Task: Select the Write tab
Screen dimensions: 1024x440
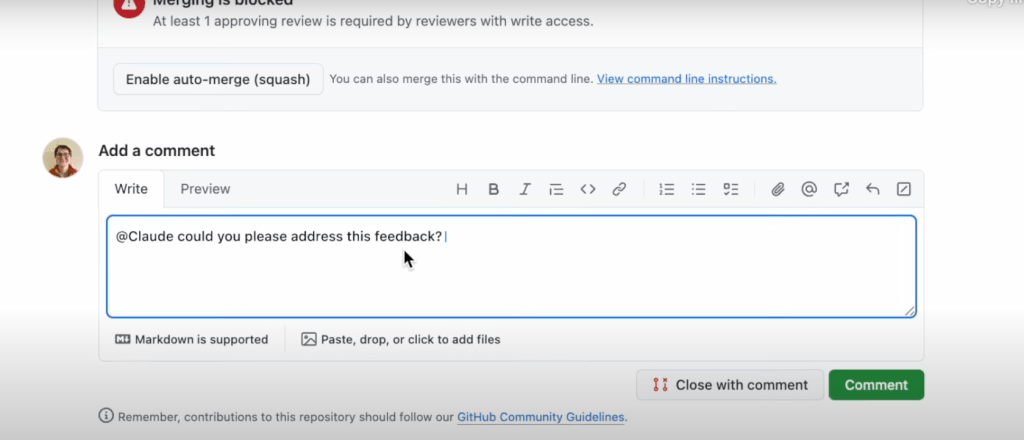Action: pyautogui.click(x=131, y=189)
